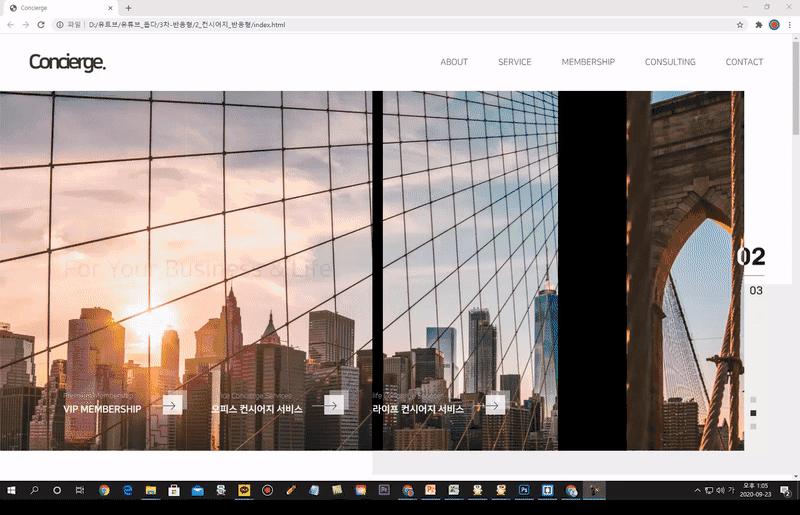800x515 pixels.
Task: Click the 라이프 컨시어지 서비스 link
Action: click(x=418, y=409)
